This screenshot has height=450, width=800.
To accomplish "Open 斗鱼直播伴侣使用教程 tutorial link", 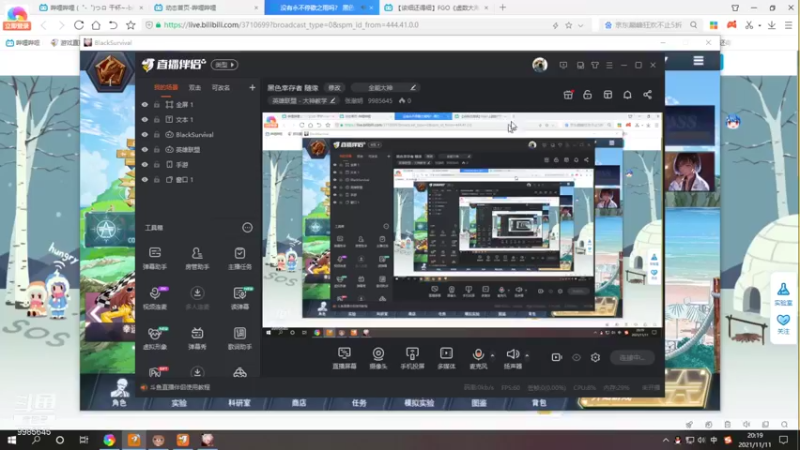I will tap(180, 387).
